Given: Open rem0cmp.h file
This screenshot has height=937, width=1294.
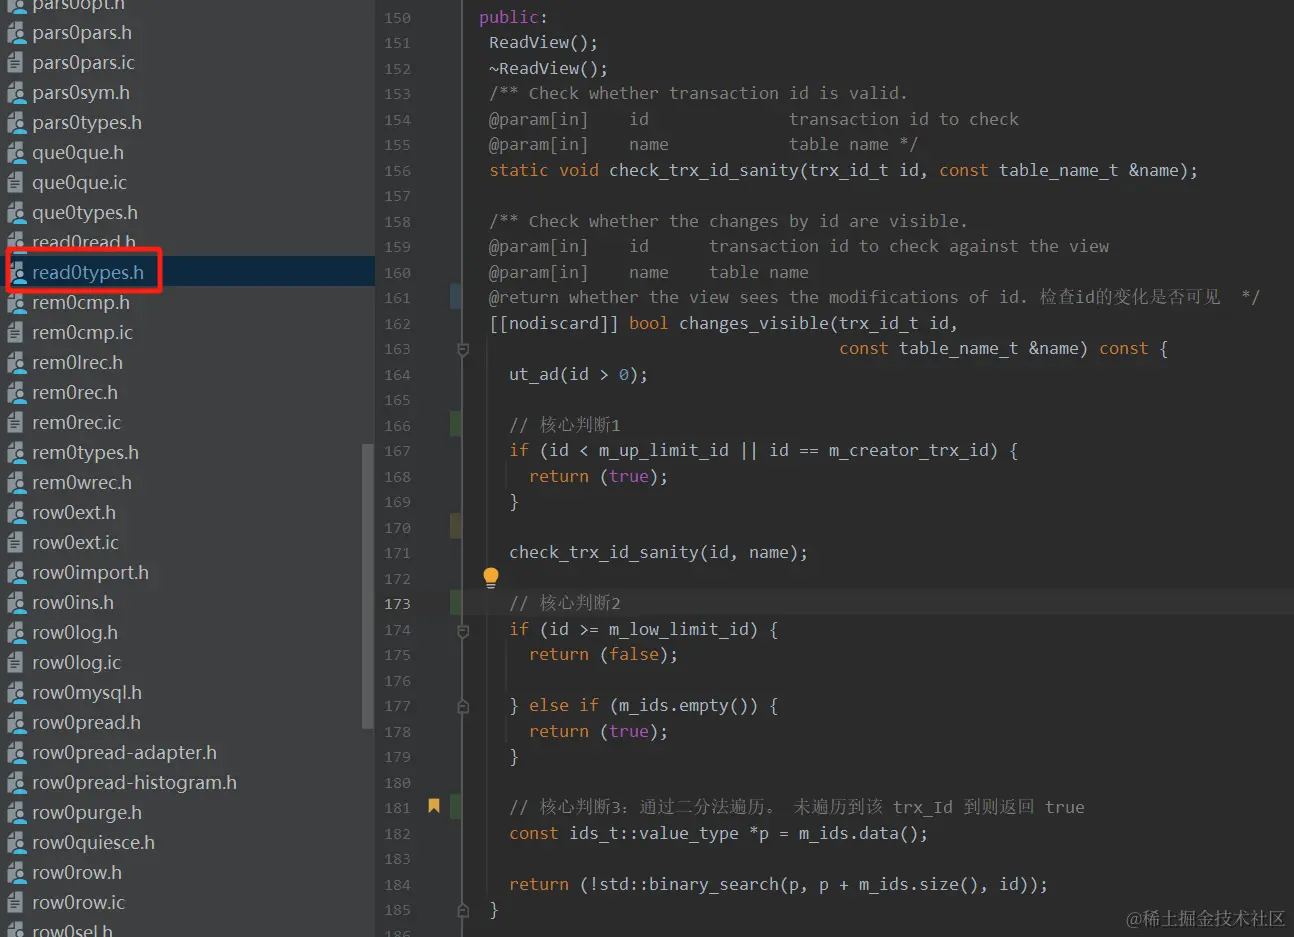Looking at the screenshot, I should [80, 303].
